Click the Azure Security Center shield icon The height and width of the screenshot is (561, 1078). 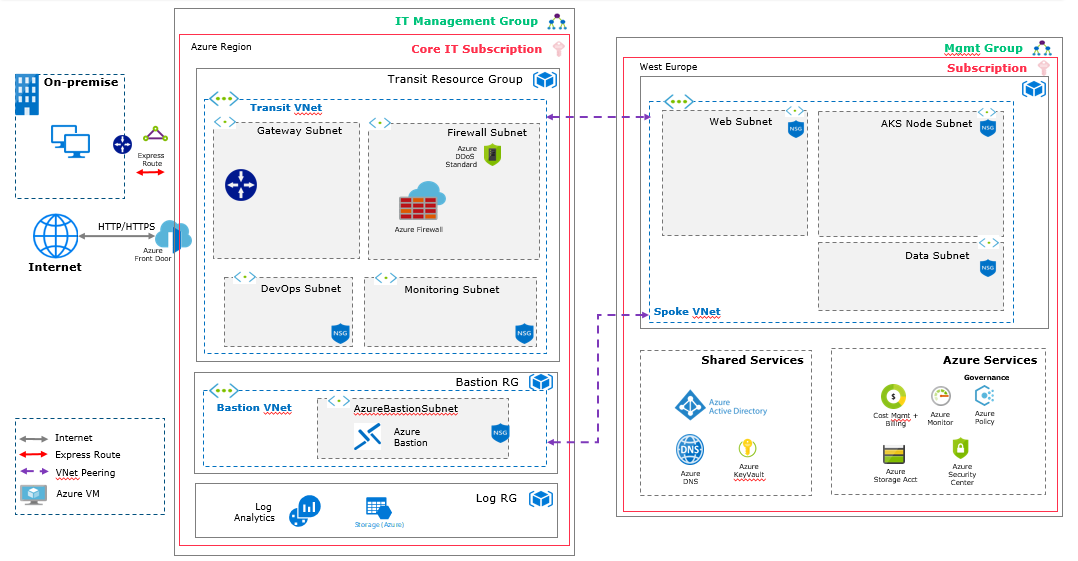(x=961, y=448)
